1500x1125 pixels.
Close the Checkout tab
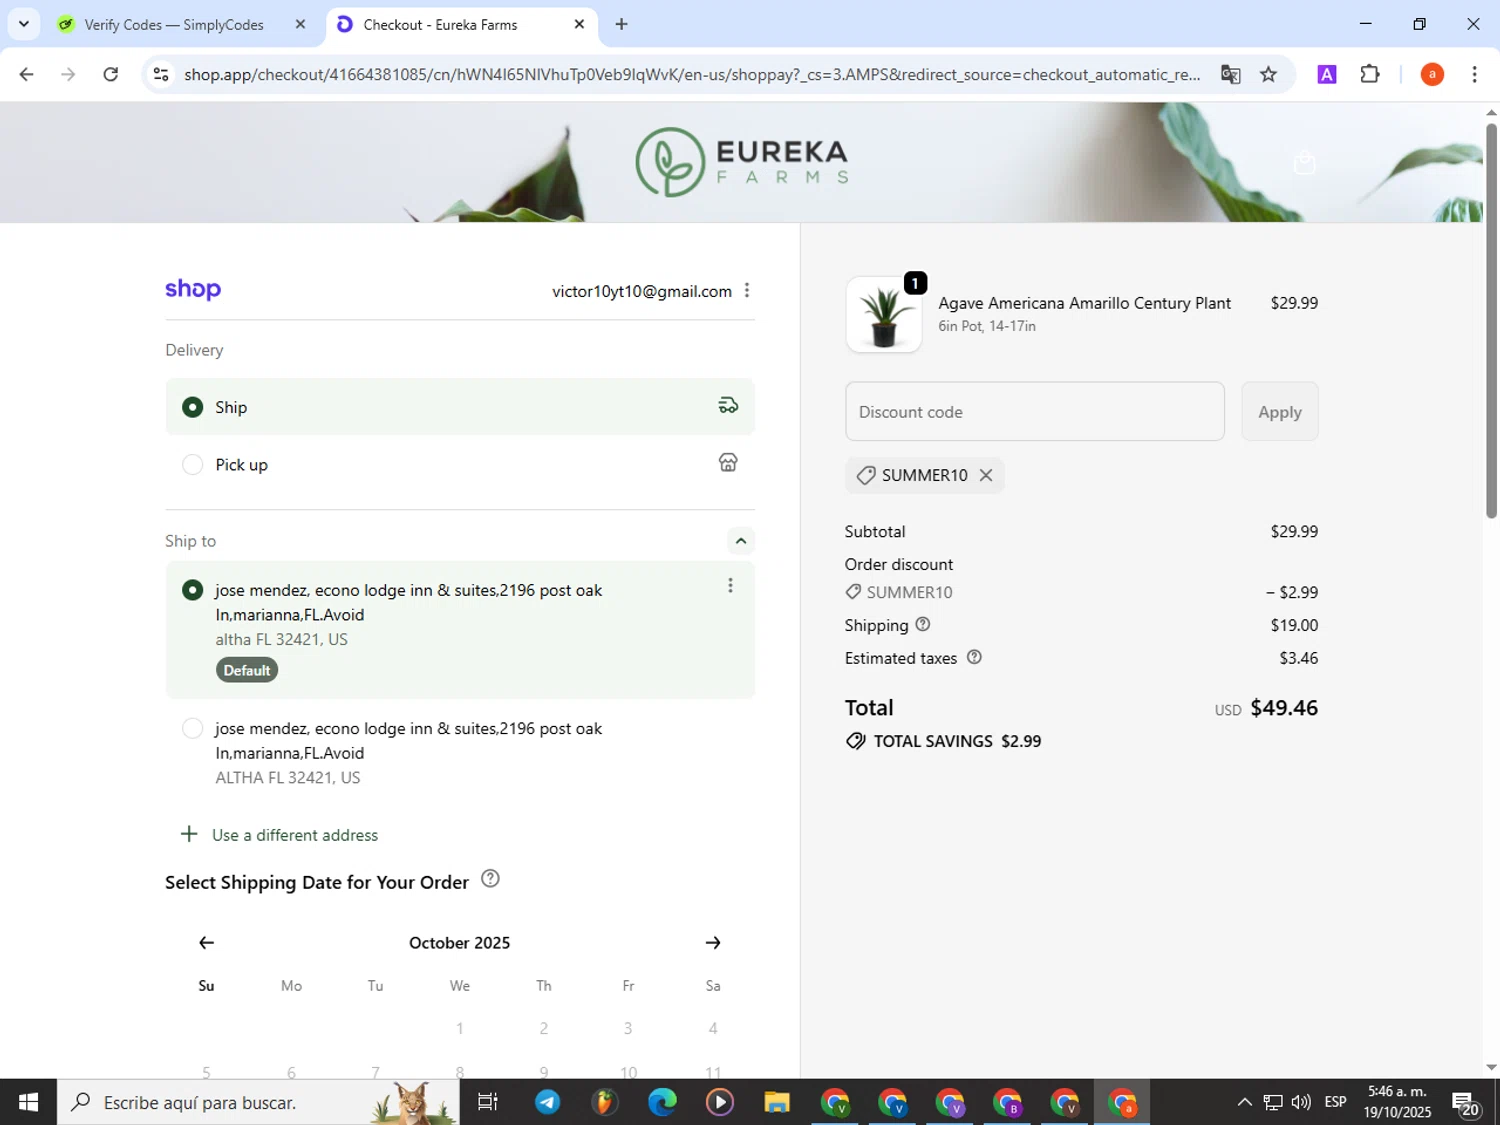(x=579, y=24)
